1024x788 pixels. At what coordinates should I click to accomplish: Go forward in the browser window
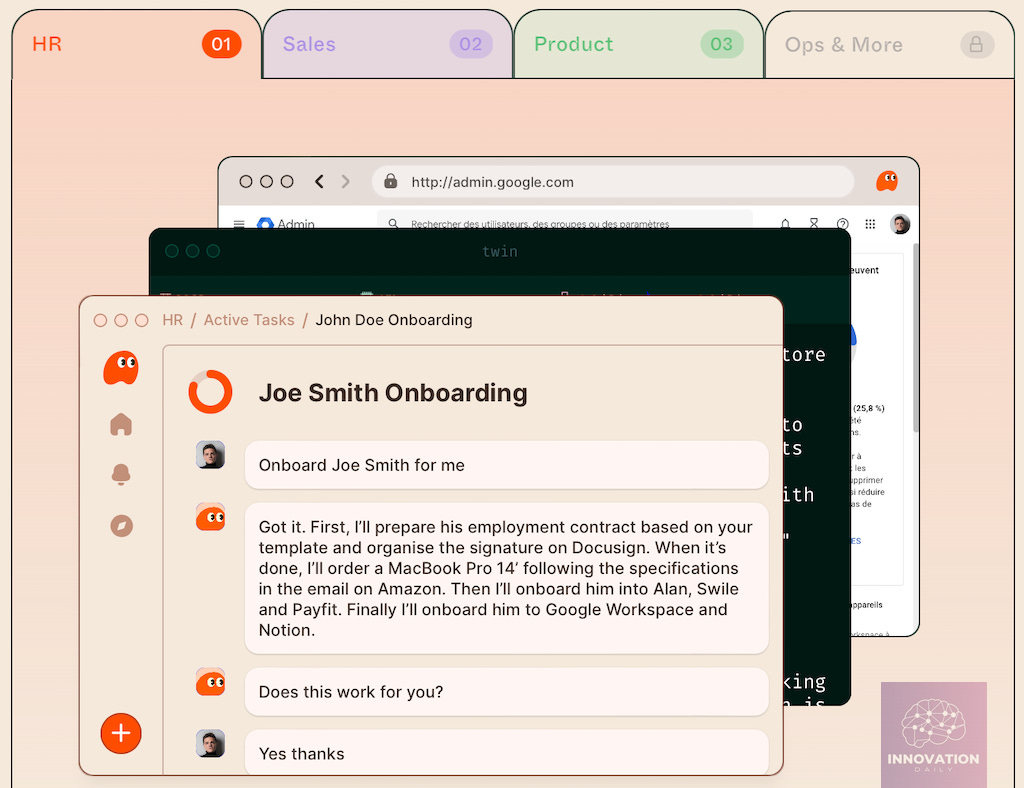[x=345, y=181]
